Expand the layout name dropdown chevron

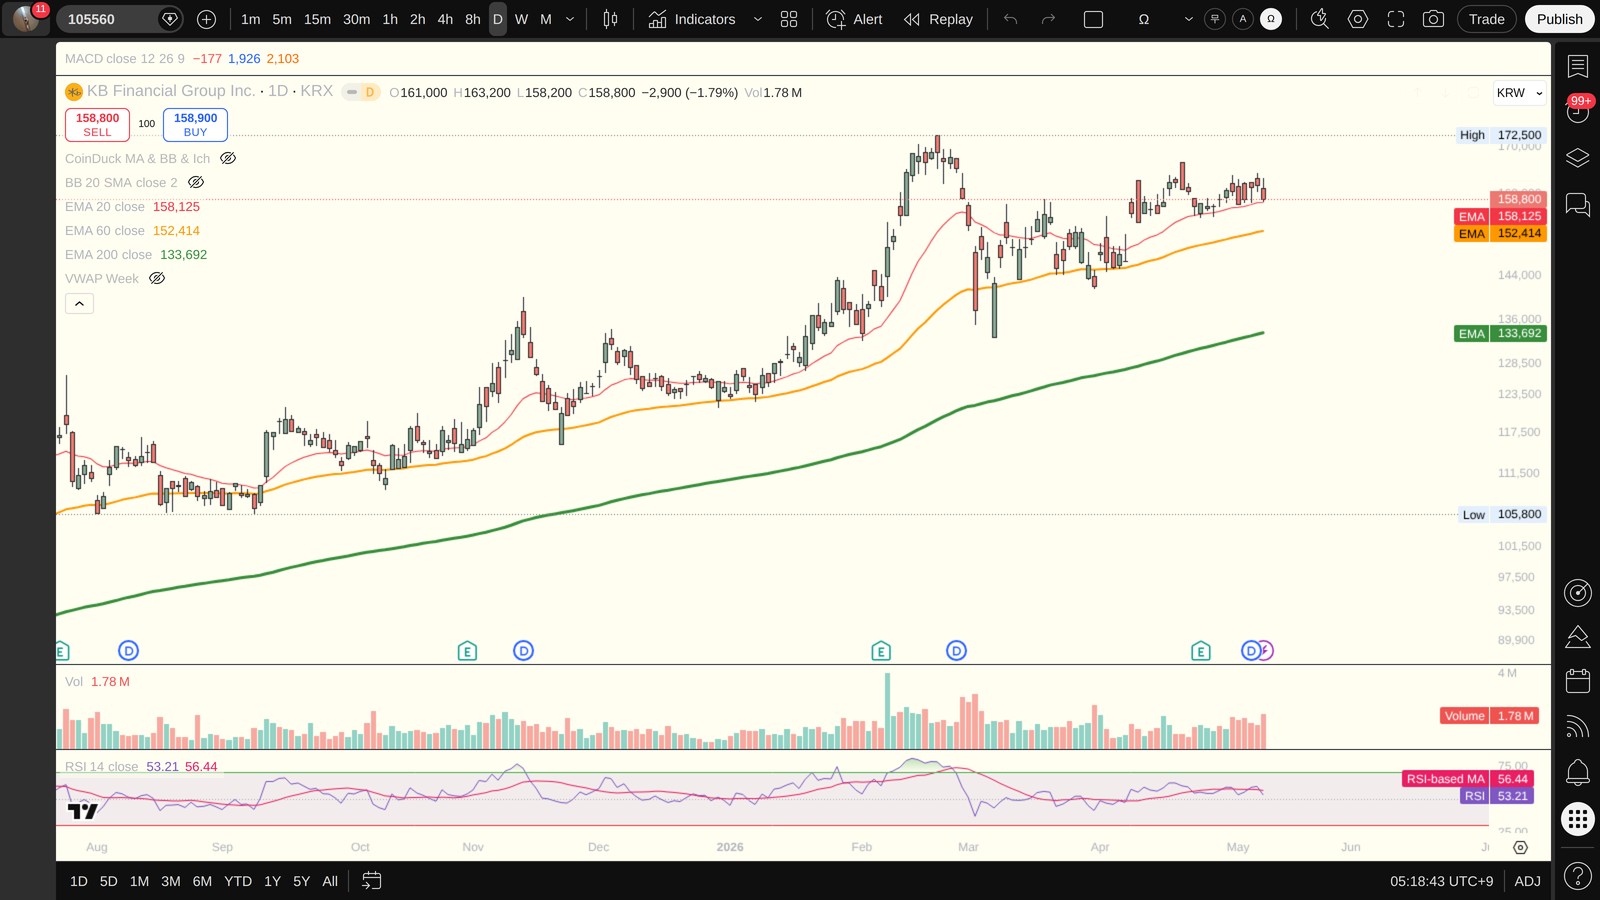1188,19
